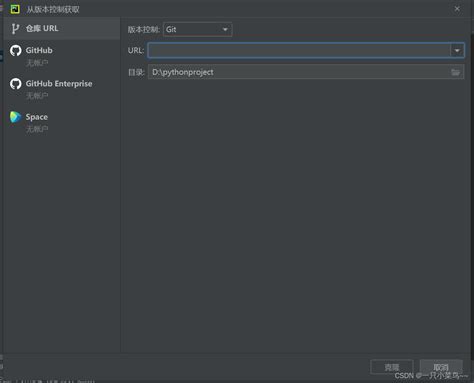The height and width of the screenshot is (383, 474).
Task: Expand the URL history dropdown arrow
Action: (457, 51)
